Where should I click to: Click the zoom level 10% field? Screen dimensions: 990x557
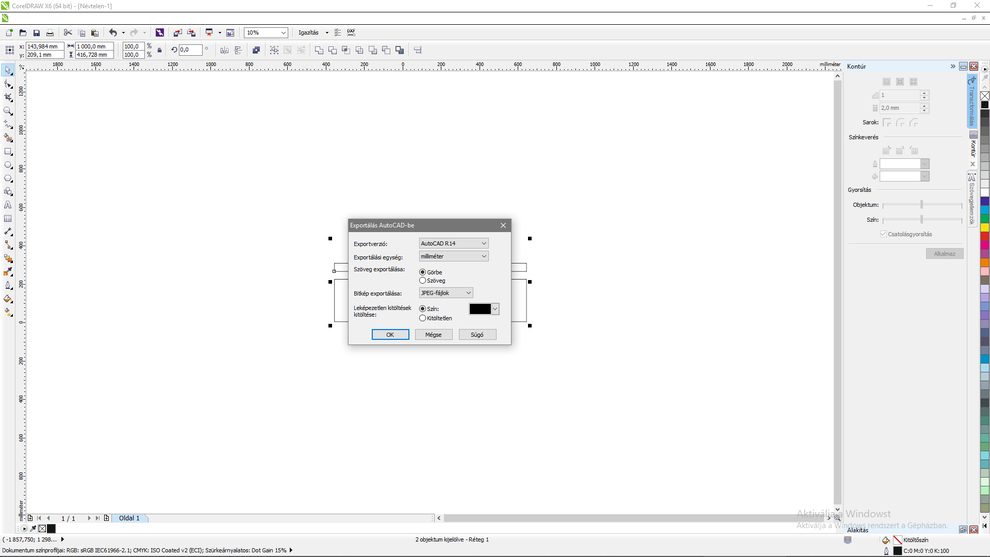(261, 33)
